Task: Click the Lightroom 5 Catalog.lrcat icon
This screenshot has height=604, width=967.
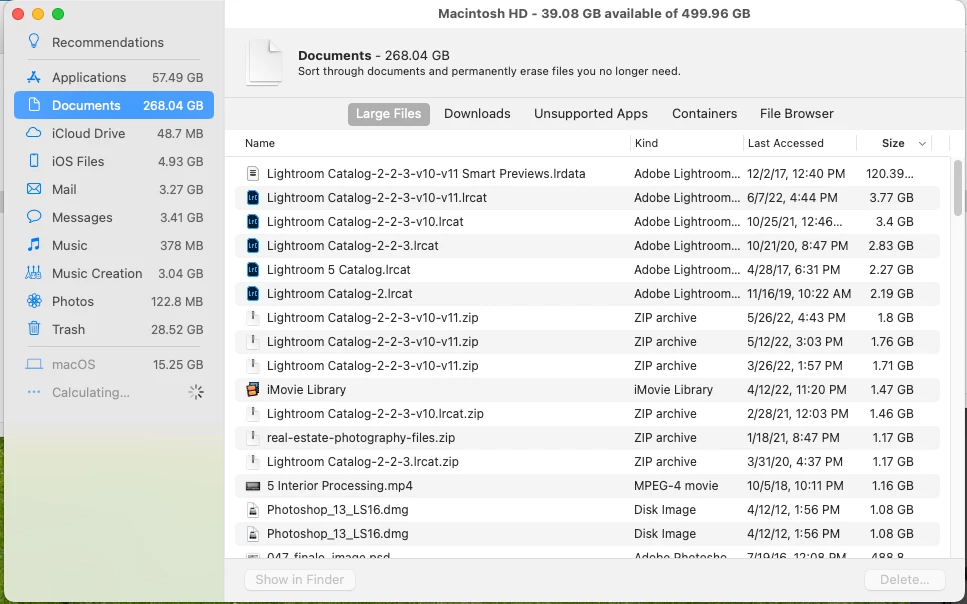Action: [252, 270]
